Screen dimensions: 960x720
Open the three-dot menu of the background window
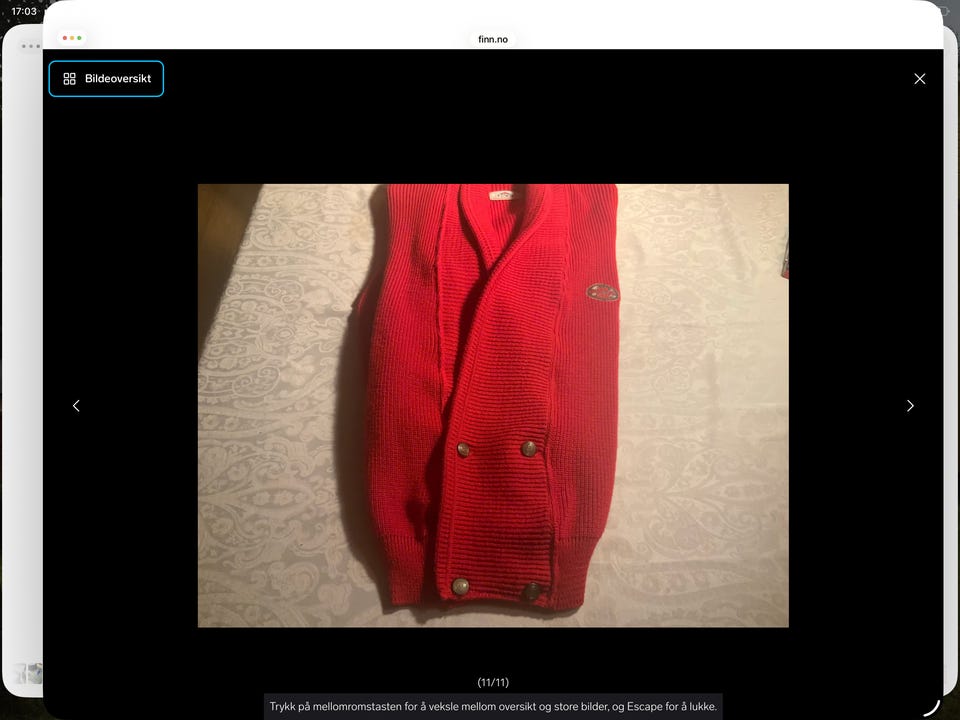pos(29,46)
